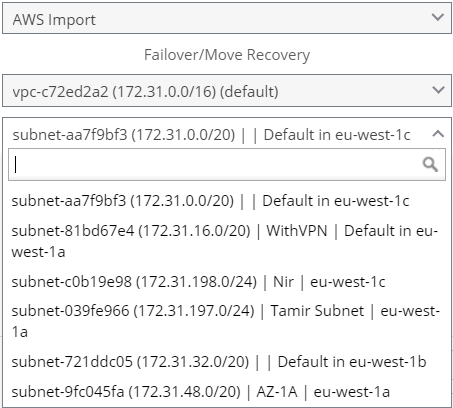Select subnet-c0b19e98 Nir option
453x408 pixels.
coord(227,282)
